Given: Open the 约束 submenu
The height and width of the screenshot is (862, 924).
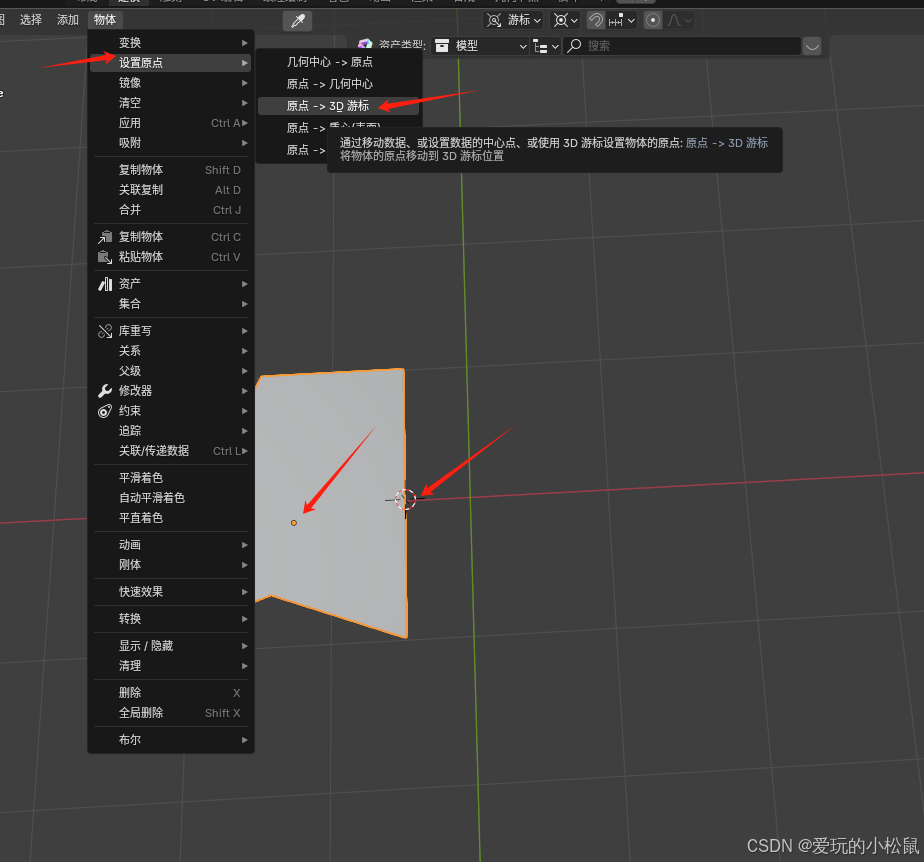Looking at the screenshot, I should coord(171,411).
